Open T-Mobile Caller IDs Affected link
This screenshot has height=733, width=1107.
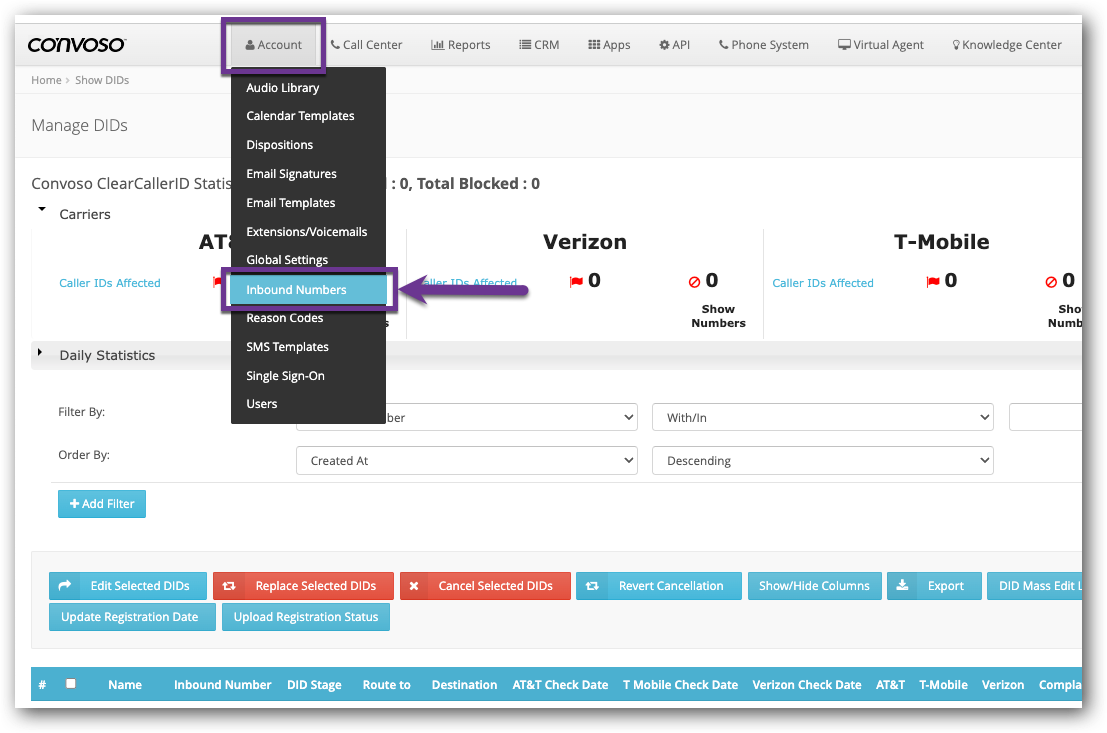pos(822,283)
